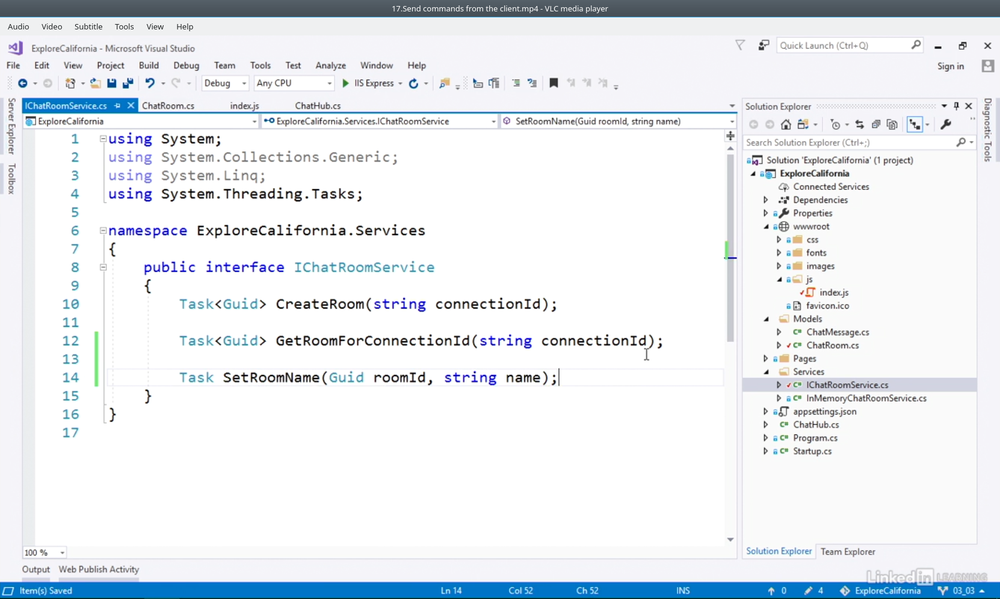Switch to the ChatHub.cs editor tab
Viewport: 1000px width, 599px height.
click(318, 106)
